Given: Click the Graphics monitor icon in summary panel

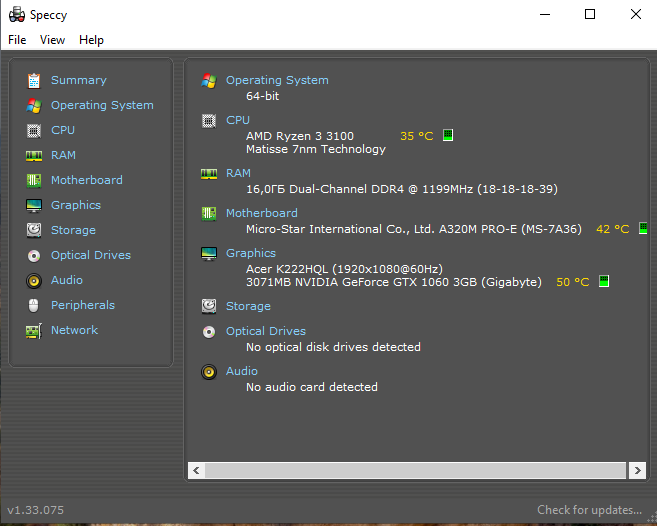Looking at the screenshot, I should pos(209,254).
